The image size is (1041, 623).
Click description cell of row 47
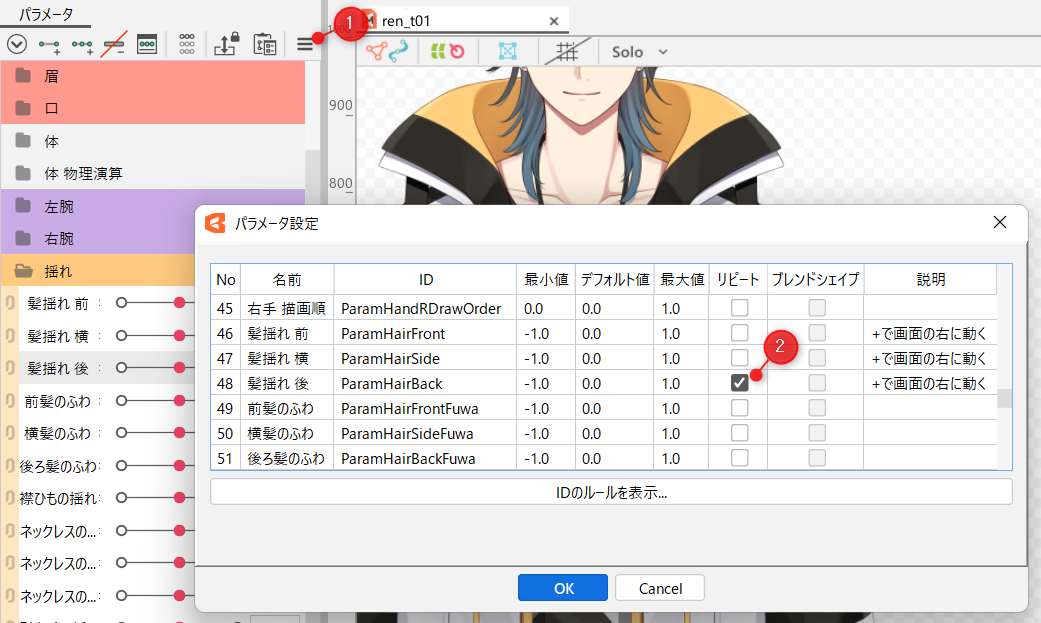point(930,358)
